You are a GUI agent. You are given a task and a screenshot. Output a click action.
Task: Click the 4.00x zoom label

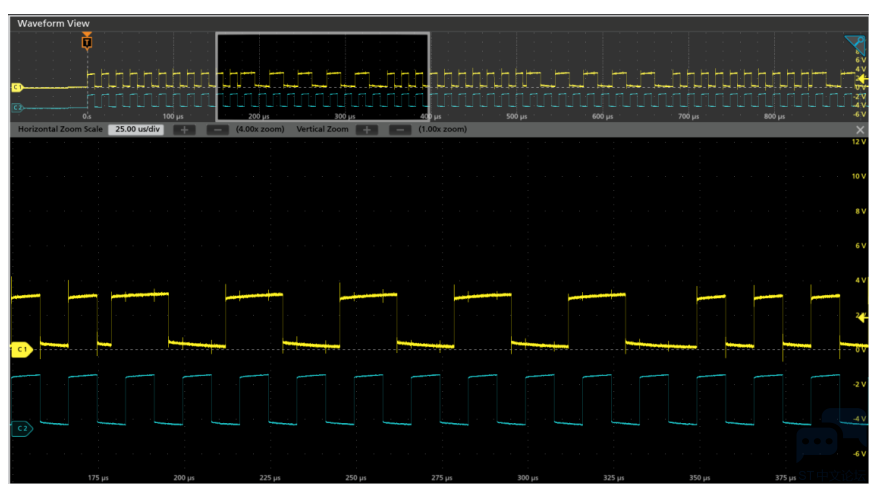[x=260, y=129]
